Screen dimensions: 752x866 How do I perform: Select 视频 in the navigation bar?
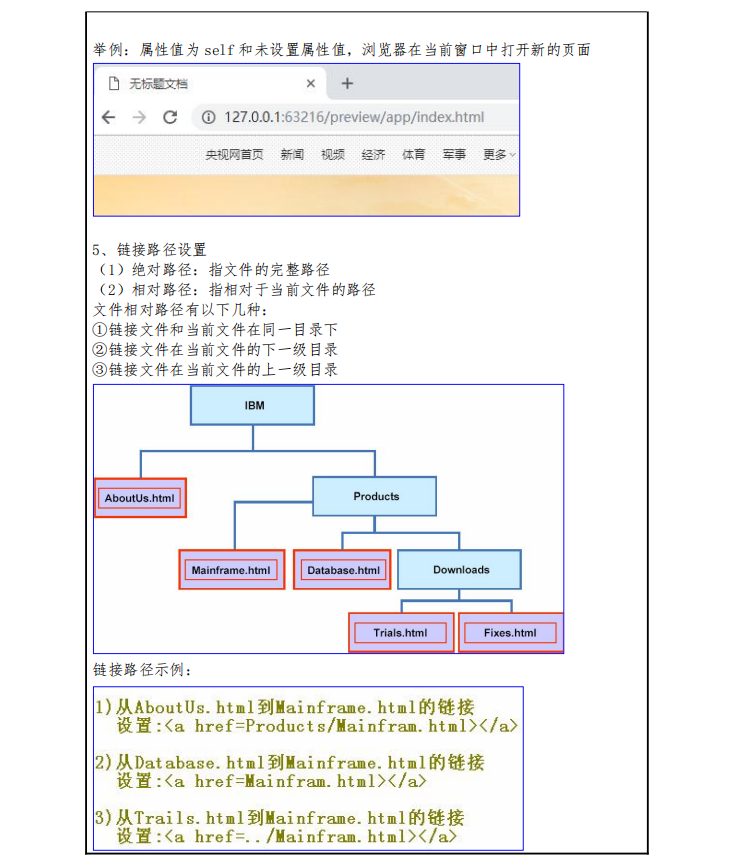[x=333, y=155]
